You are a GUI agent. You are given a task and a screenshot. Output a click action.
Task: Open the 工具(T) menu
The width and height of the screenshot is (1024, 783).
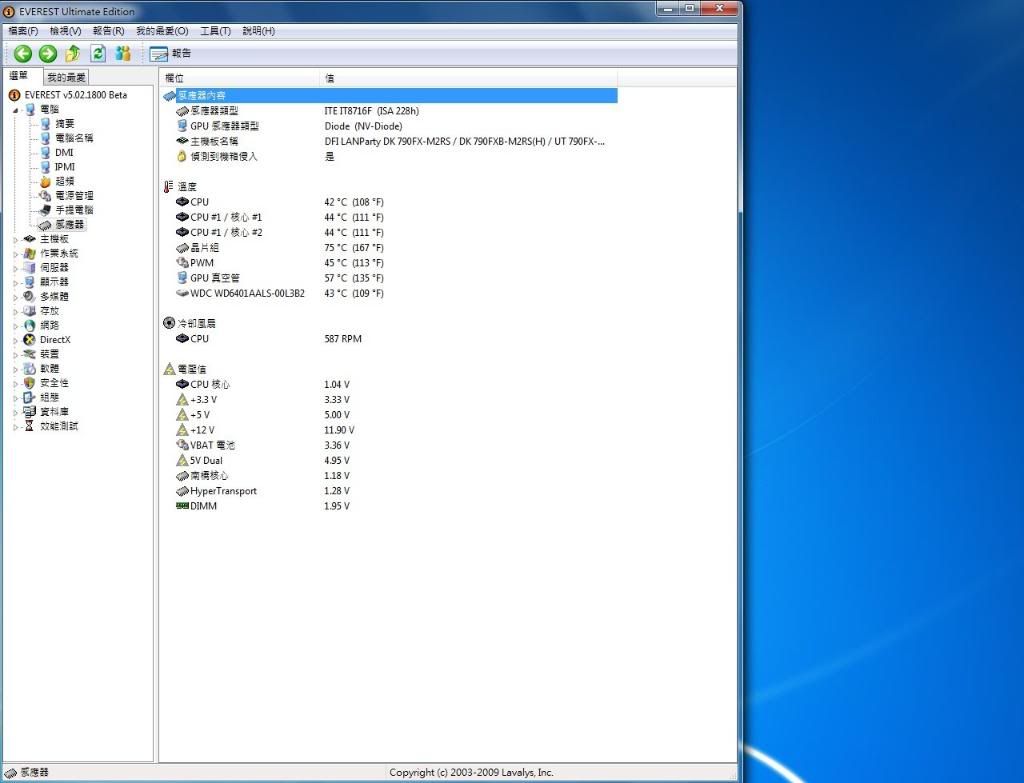(x=216, y=31)
